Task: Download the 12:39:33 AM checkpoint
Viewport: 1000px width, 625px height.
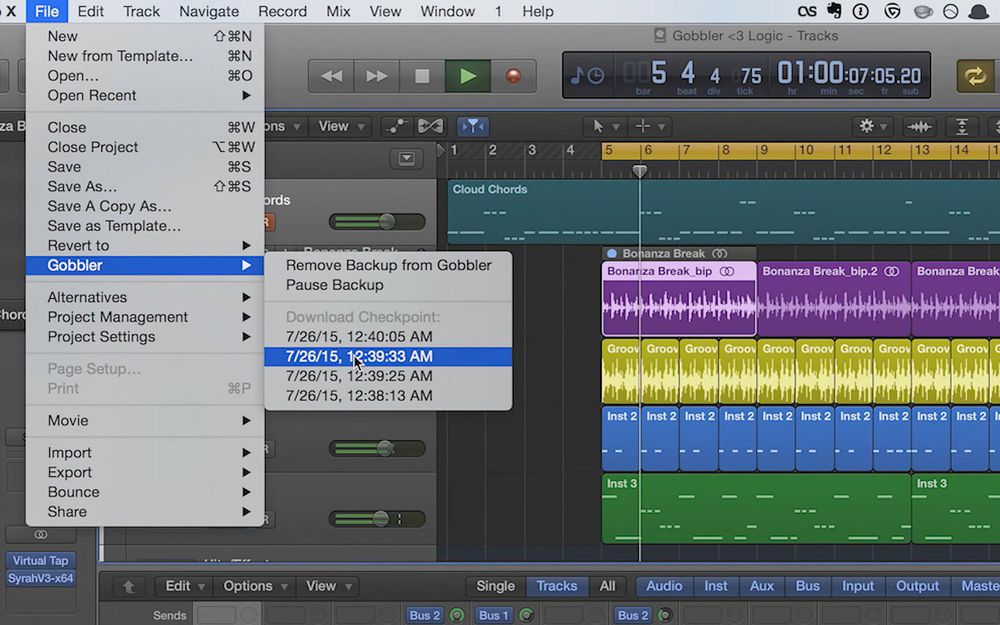Action: (388, 357)
